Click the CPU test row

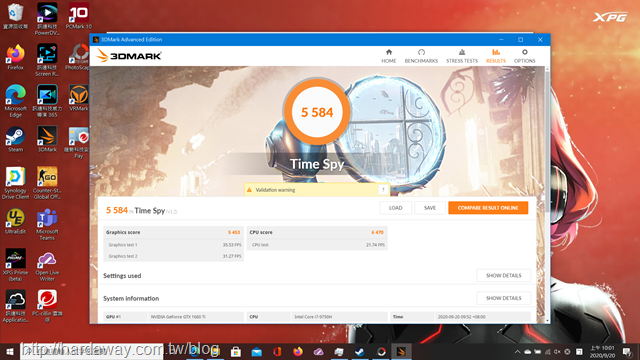tap(317, 245)
